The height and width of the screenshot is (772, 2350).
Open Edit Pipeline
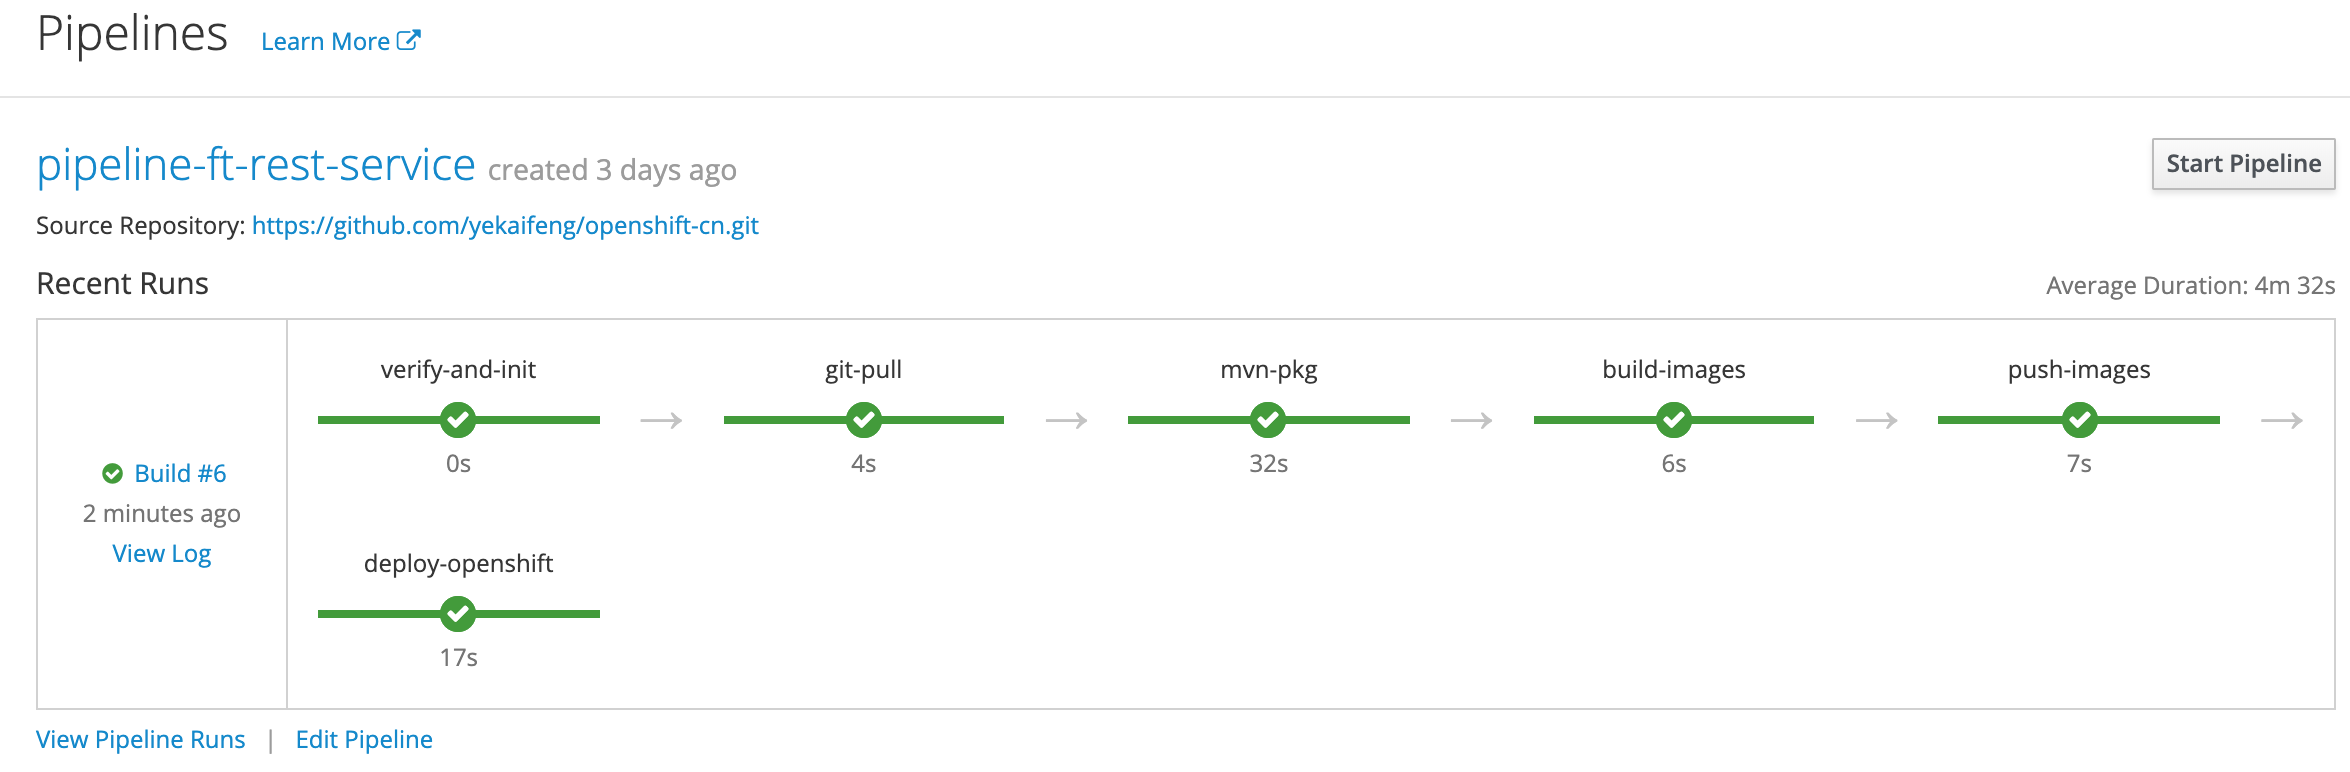364,740
